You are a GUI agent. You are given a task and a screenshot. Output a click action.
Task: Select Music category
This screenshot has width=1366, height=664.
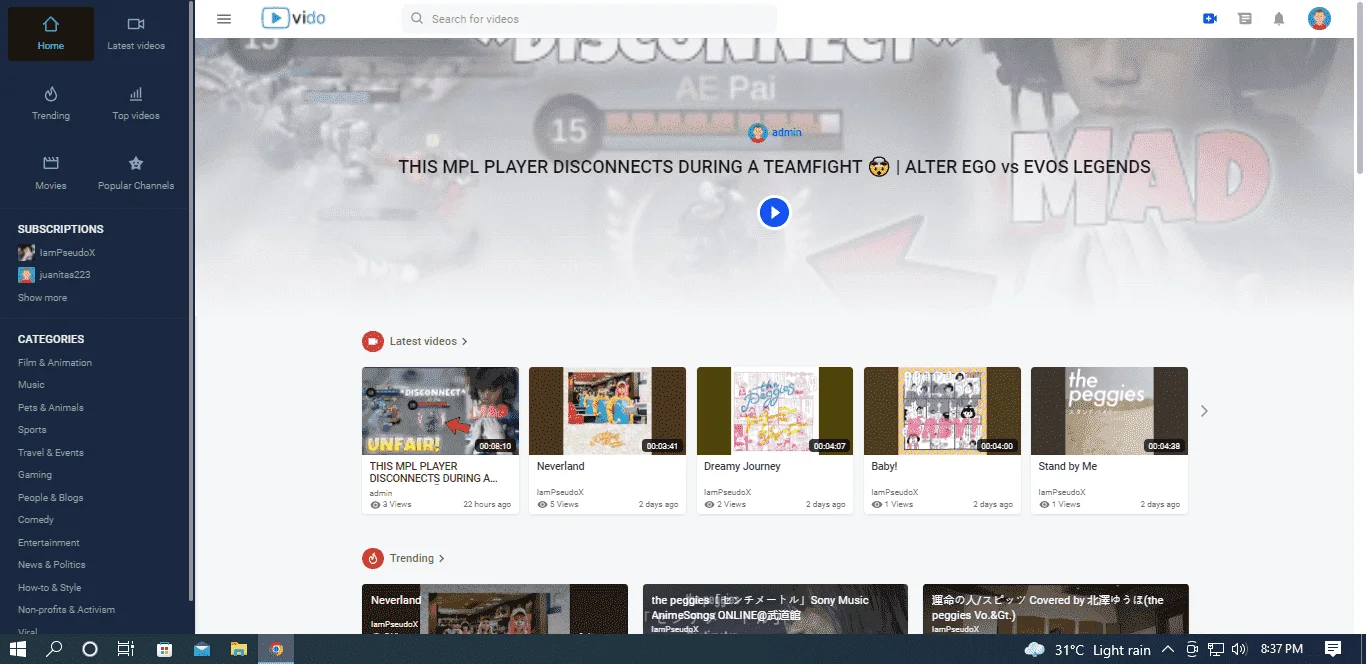tap(31, 385)
